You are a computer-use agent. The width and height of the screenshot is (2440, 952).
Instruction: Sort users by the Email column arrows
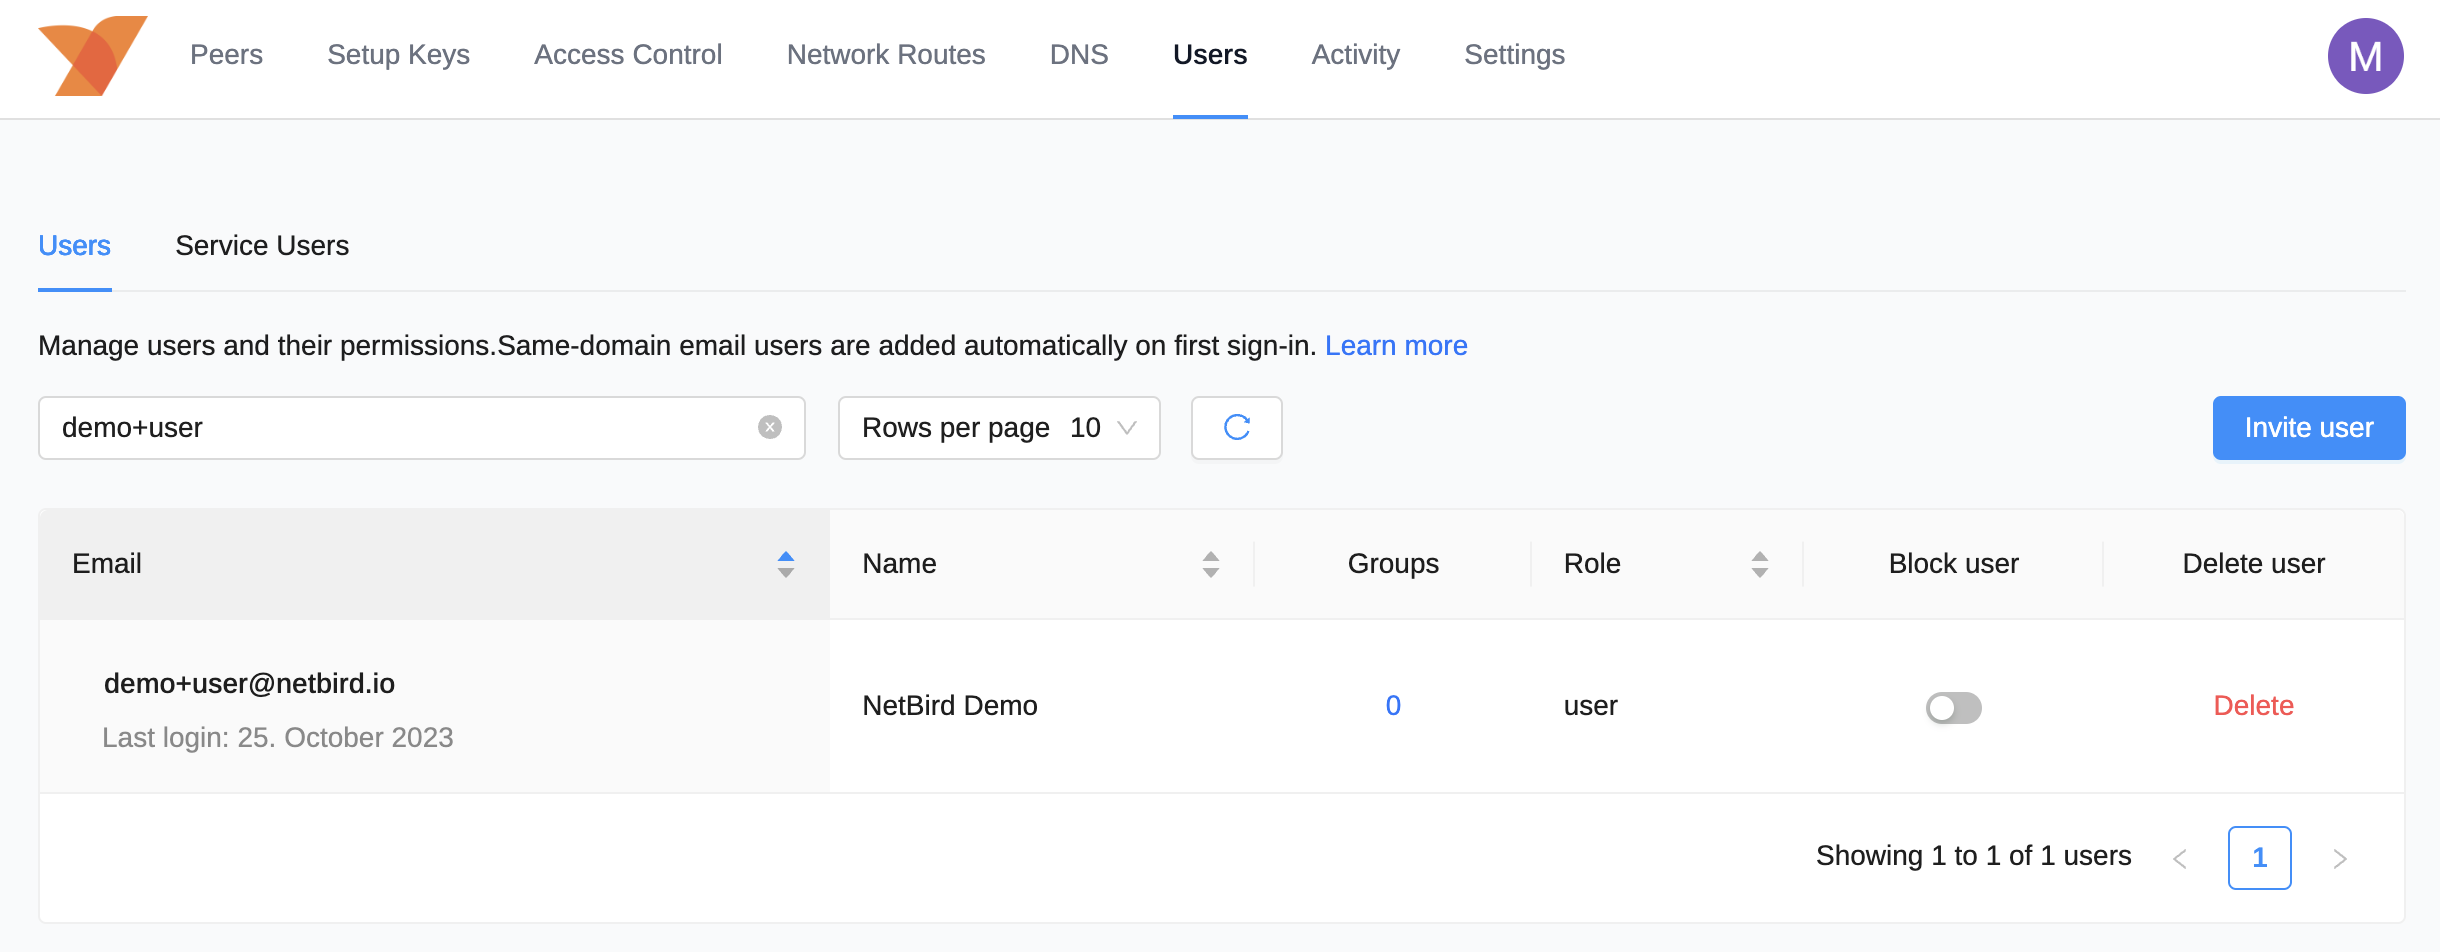click(x=785, y=564)
